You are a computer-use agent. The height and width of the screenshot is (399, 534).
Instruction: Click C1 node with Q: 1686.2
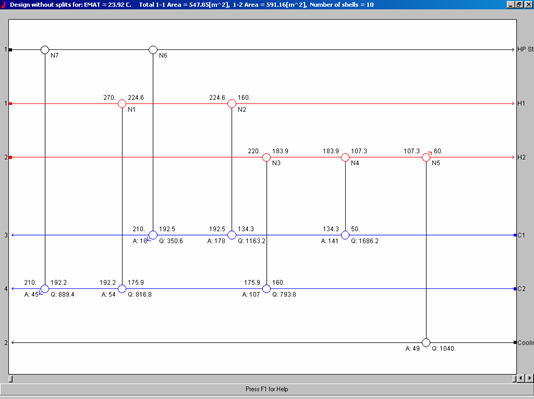pyautogui.click(x=345, y=235)
